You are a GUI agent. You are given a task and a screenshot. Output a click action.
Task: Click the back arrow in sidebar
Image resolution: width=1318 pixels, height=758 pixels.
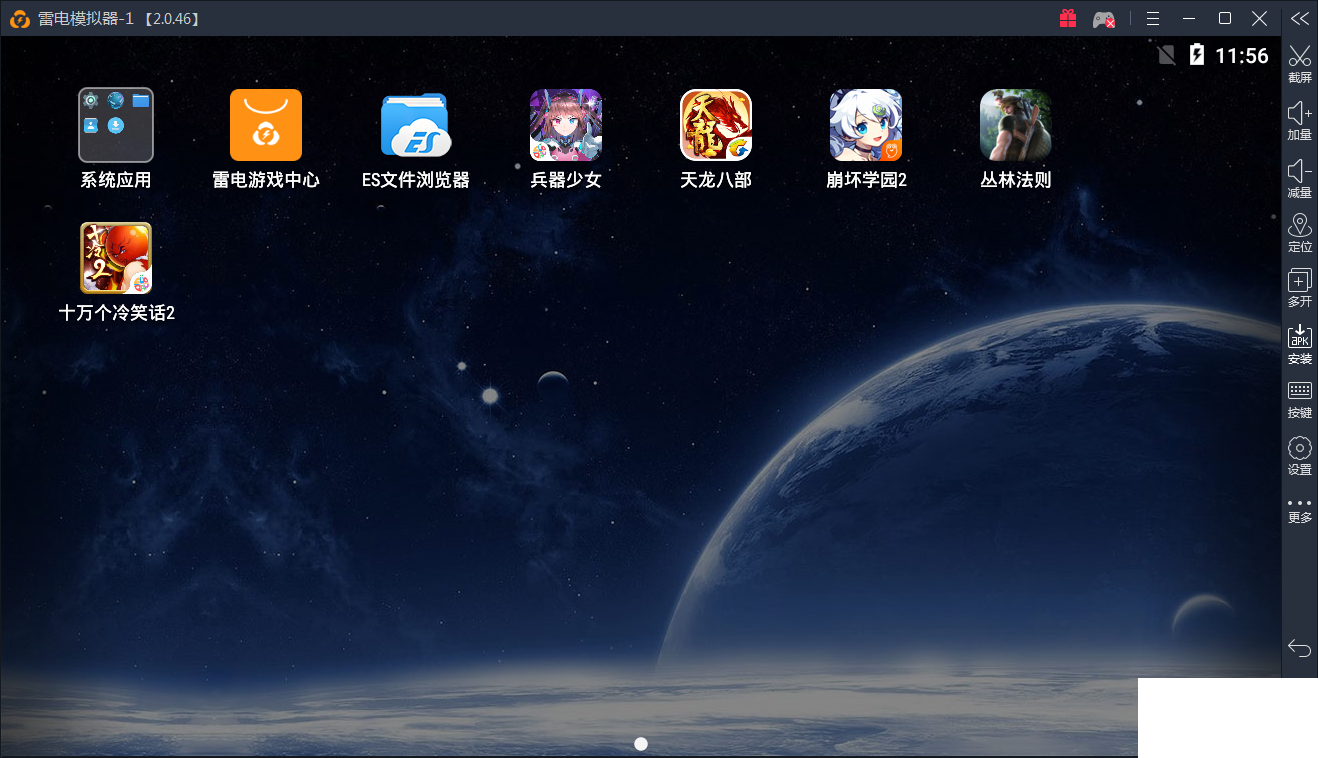[1300, 648]
